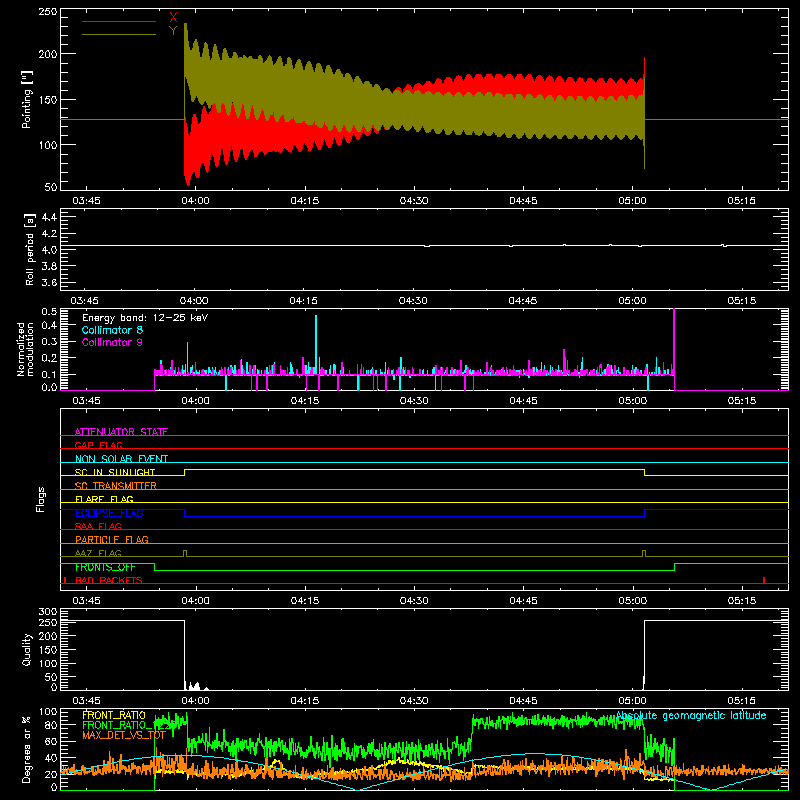
Task: Select the red X legend letter
Action: [173, 18]
